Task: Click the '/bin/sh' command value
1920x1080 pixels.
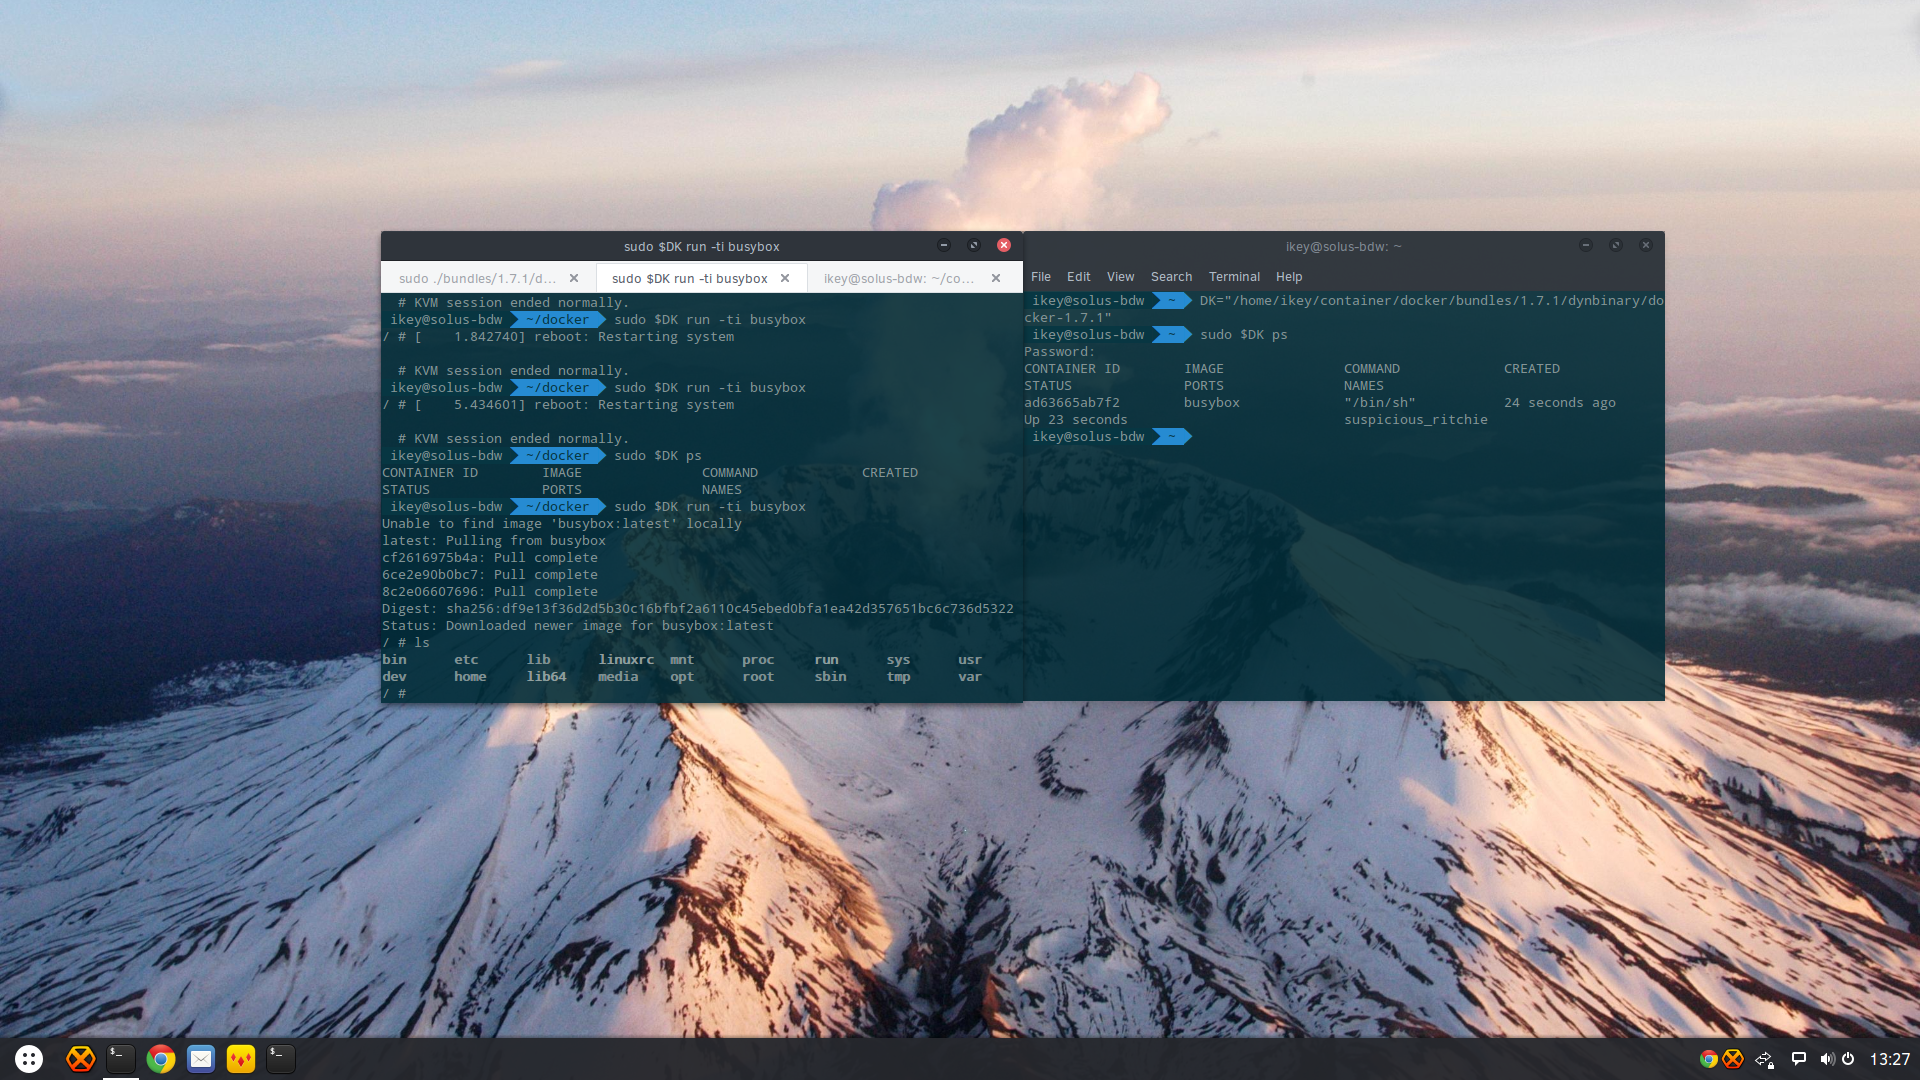Action: [x=1380, y=403]
